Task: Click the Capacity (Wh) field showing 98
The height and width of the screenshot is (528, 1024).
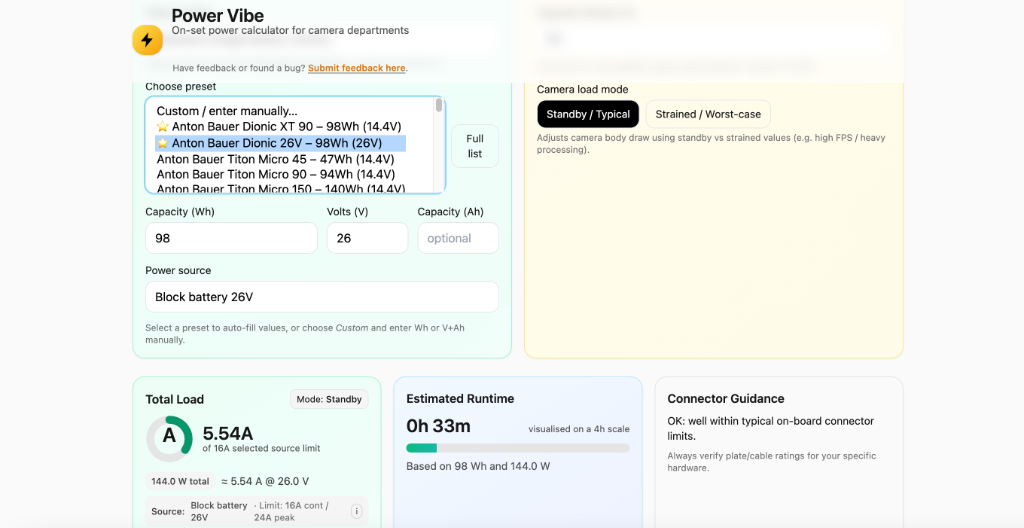Action: (x=231, y=239)
